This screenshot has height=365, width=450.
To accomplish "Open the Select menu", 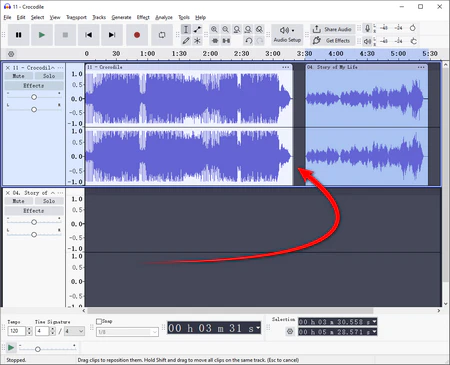I will click(x=37, y=17).
